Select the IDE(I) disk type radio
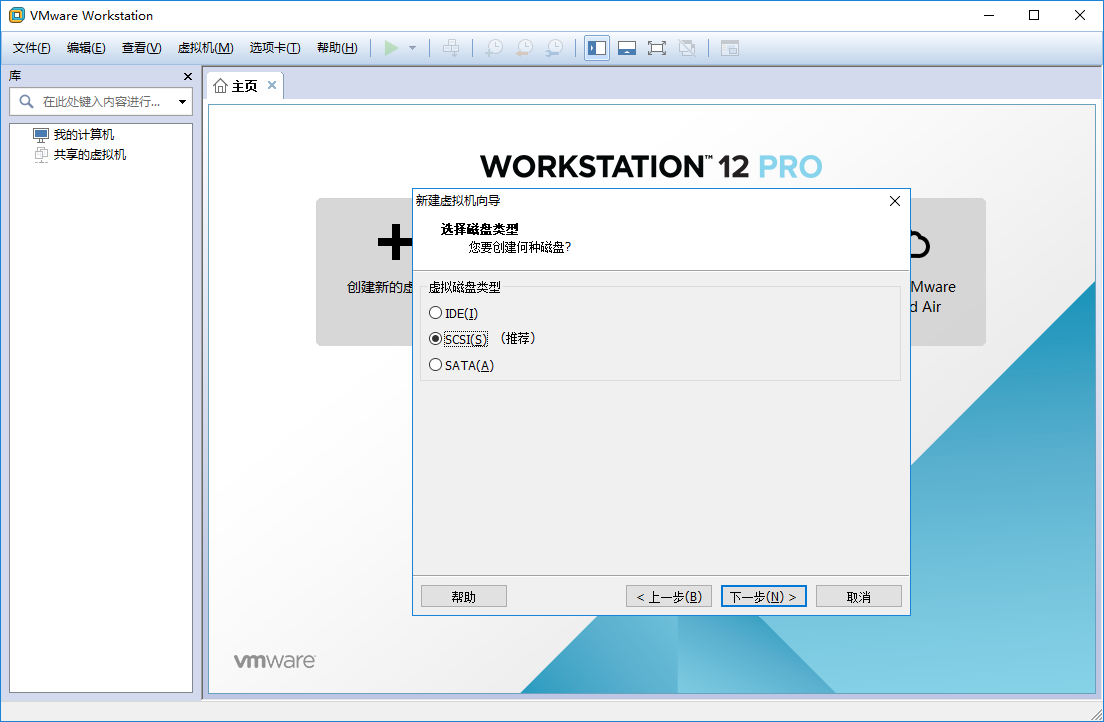Viewport: 1104px width, 722px height. 435,313
